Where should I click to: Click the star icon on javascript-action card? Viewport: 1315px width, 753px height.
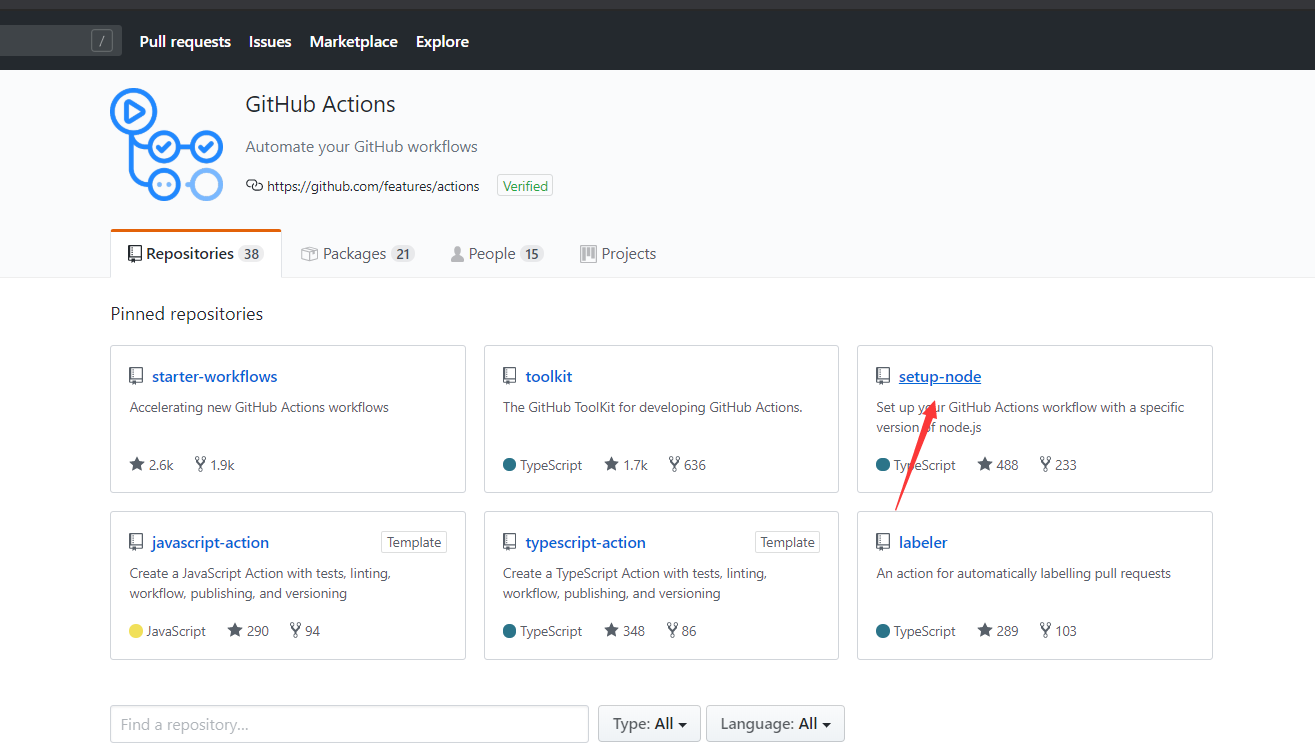coord(235,630)
